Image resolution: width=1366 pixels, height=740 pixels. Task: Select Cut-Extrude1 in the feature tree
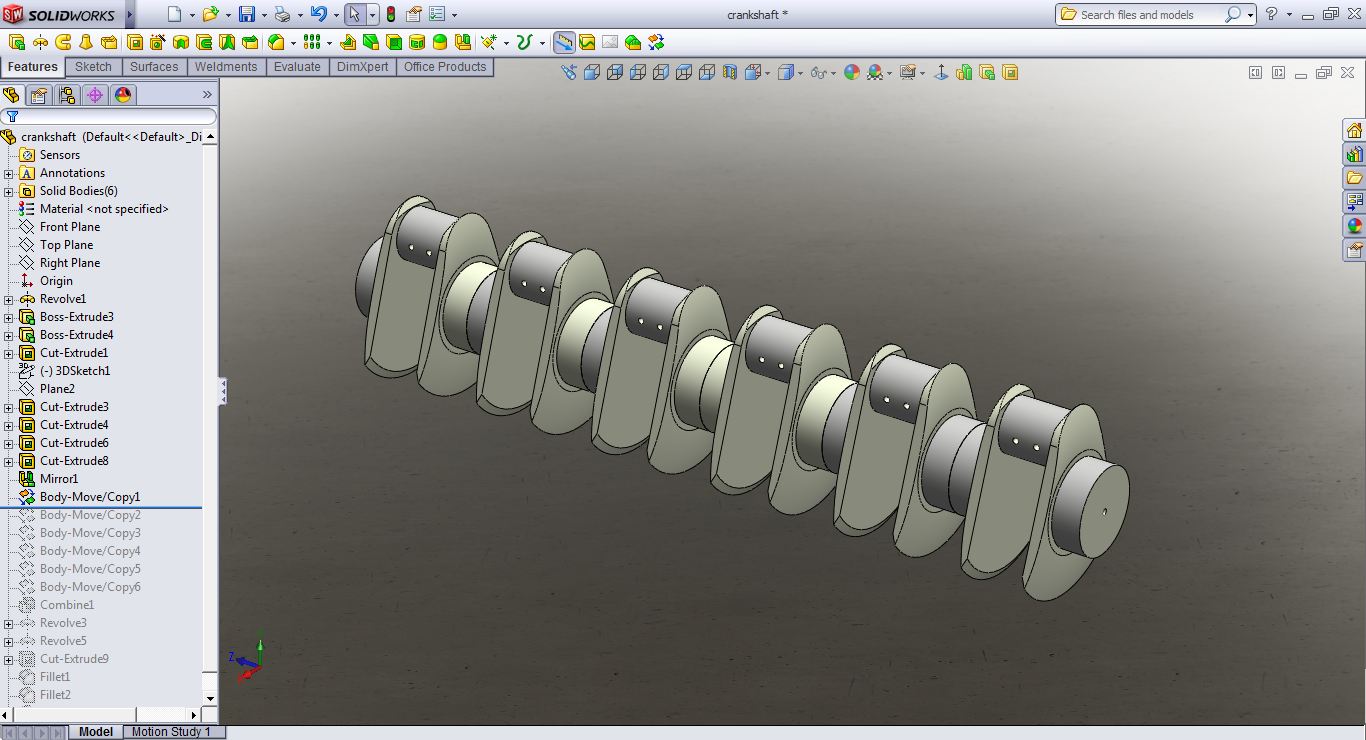pyautogui.click(x=74, y=353)
